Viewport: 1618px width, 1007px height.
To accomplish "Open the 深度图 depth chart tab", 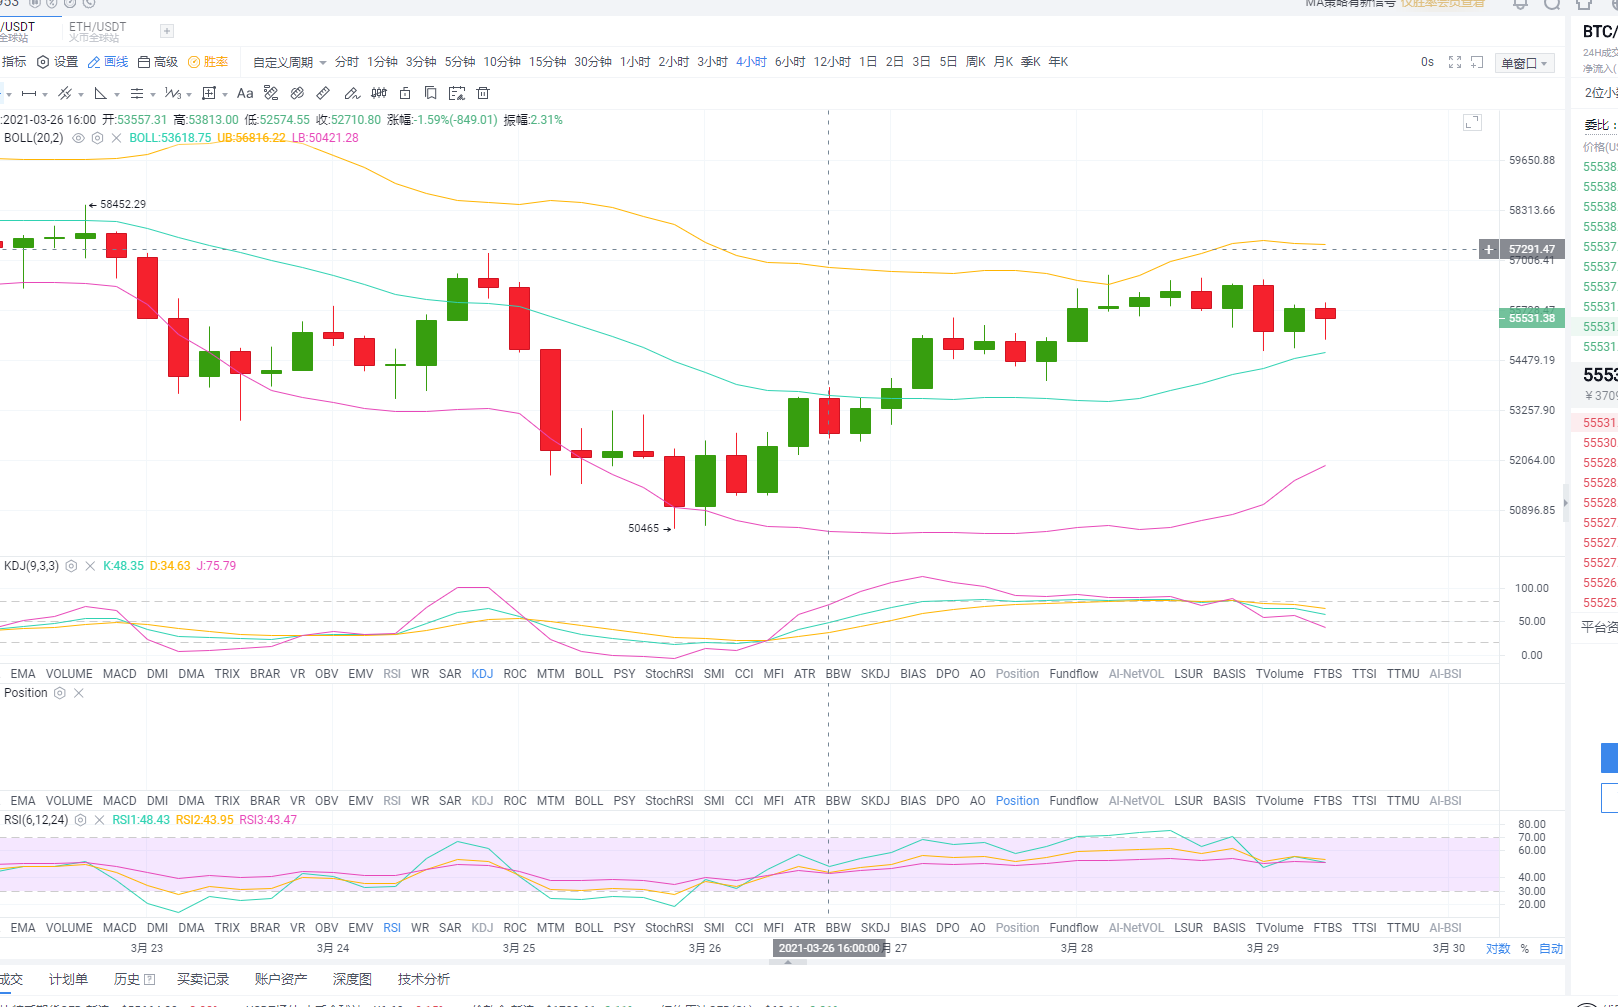I will pos(352,979).
